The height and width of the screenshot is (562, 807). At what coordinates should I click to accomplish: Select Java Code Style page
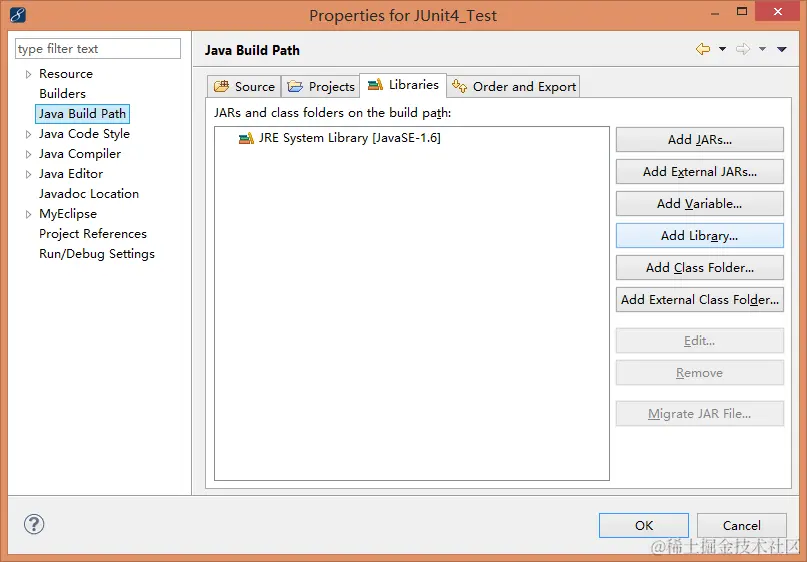coord(84,134)
